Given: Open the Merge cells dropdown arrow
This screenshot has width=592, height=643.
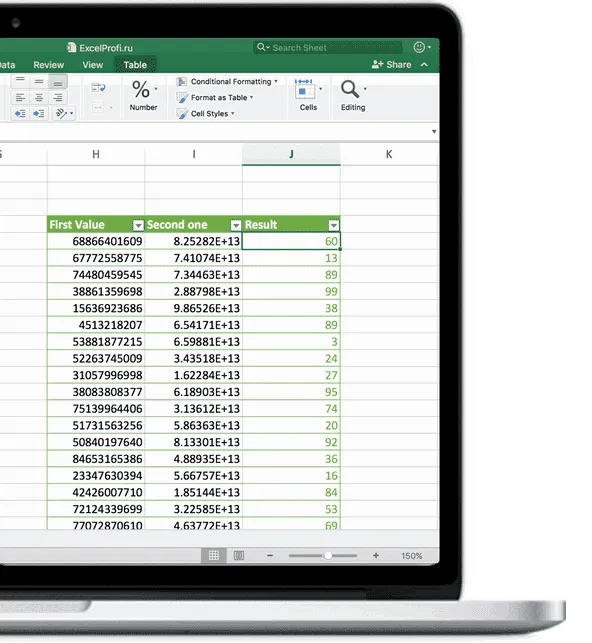Looking at the screenshot, I should (x=111, y=108).
